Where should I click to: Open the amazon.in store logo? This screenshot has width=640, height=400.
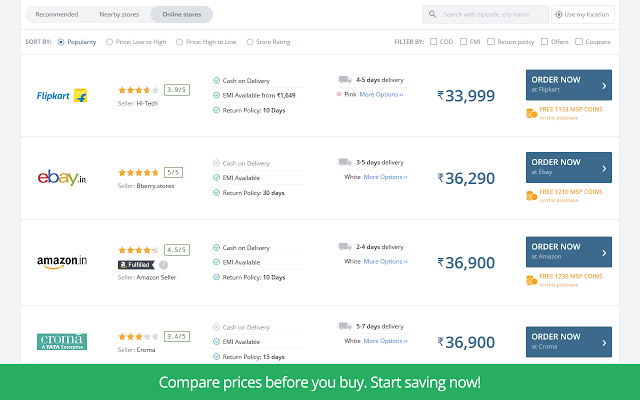(62, 262)
